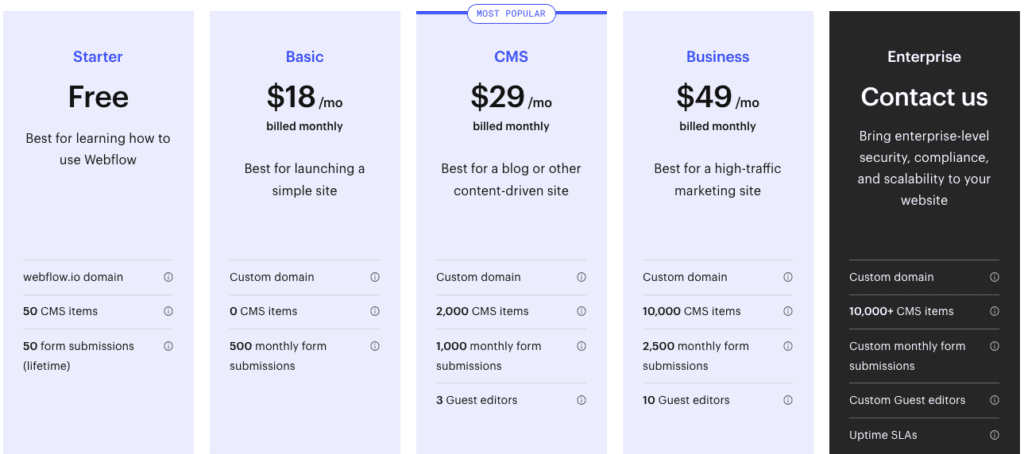Click info icon beside 3 Guest editors
1024x454 pixels.
point(581,400)
